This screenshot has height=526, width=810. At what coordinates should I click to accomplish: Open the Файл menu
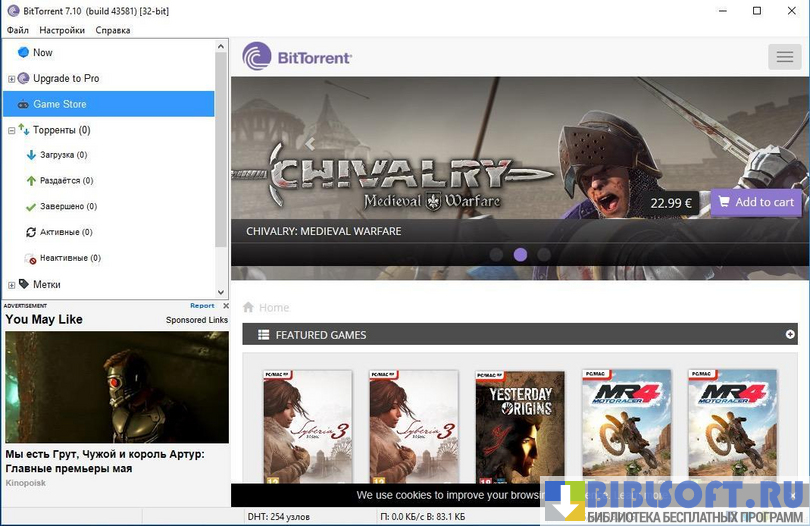(17, 30)
